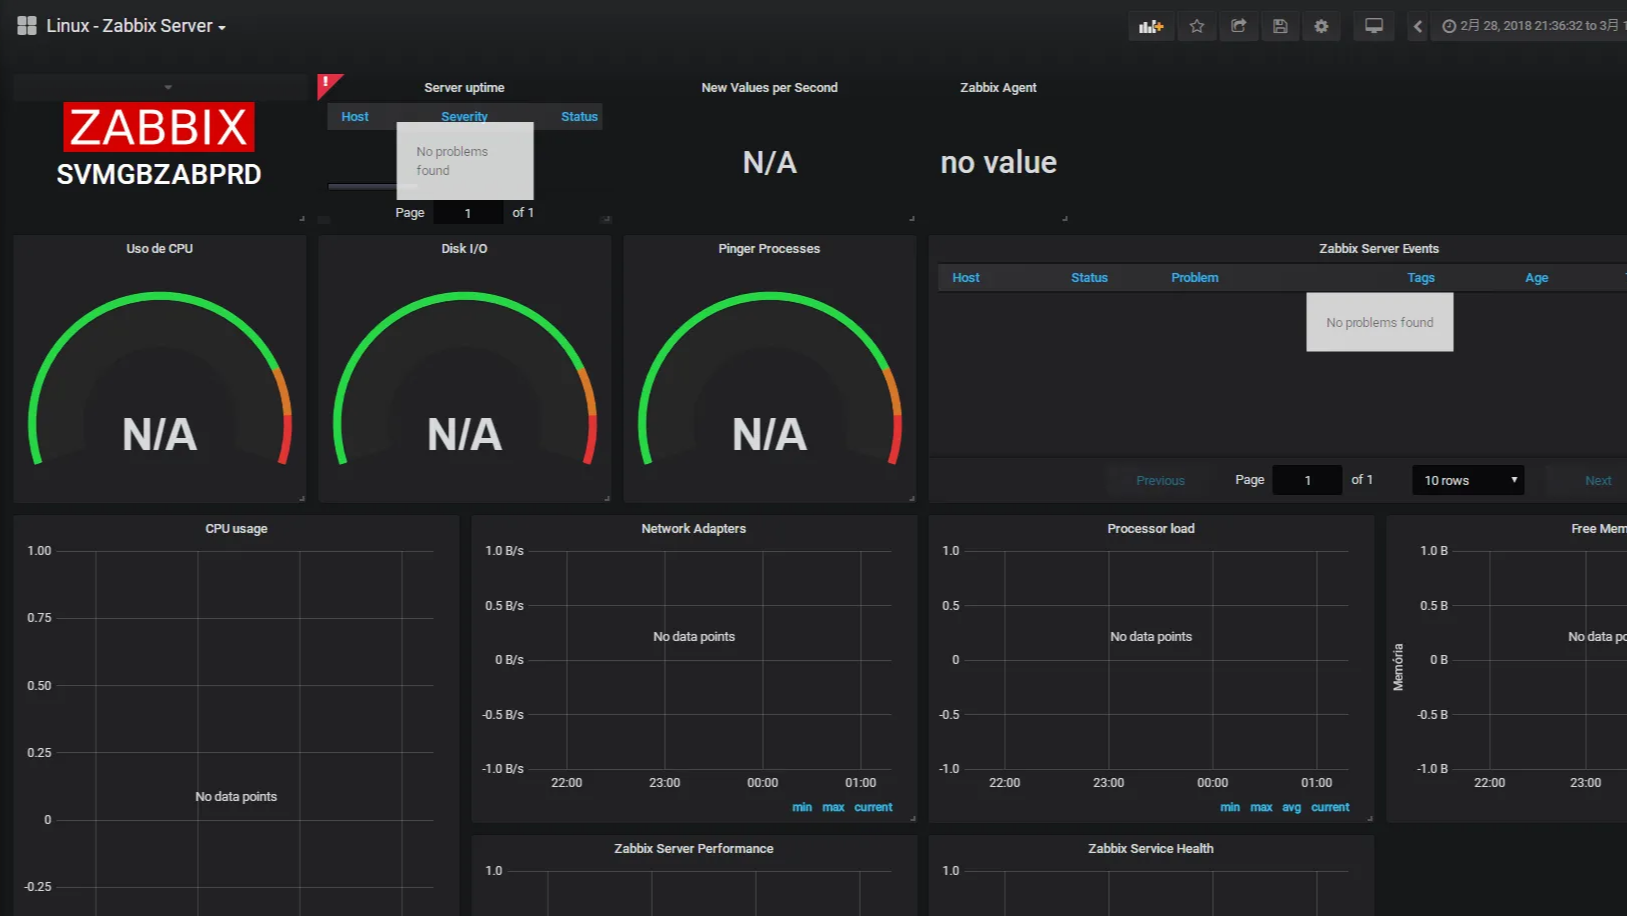1627x916 pixels.
Task: Click the SVMGBZABPRD server name text
Action: 159,175
